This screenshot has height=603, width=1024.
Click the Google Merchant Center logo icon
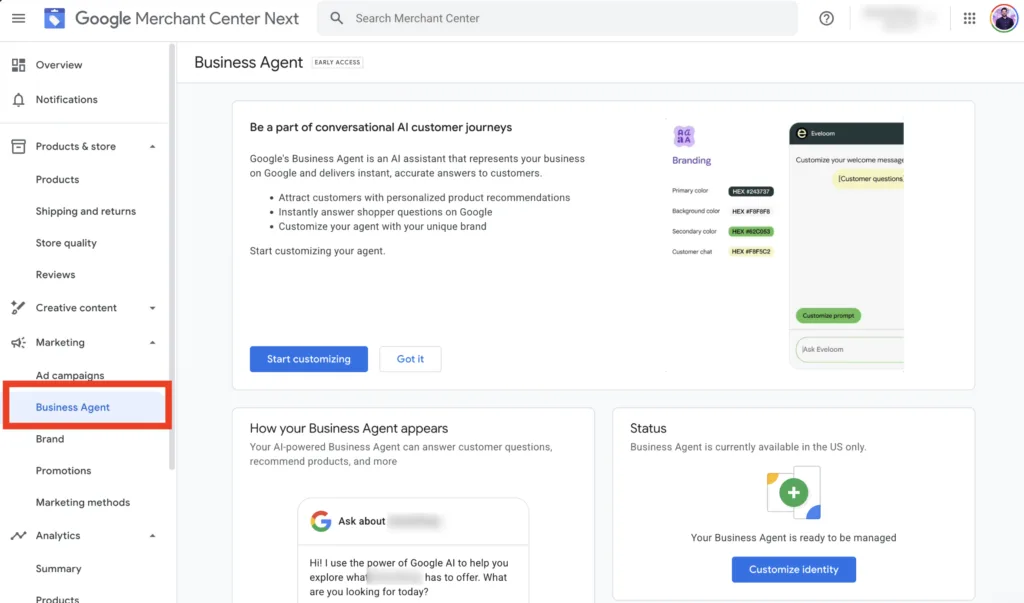(54, 18)
